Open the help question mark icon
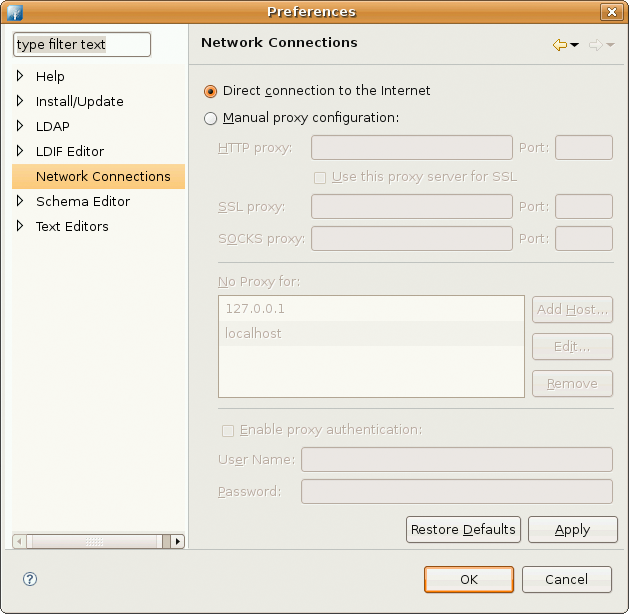 coord(30,579)
